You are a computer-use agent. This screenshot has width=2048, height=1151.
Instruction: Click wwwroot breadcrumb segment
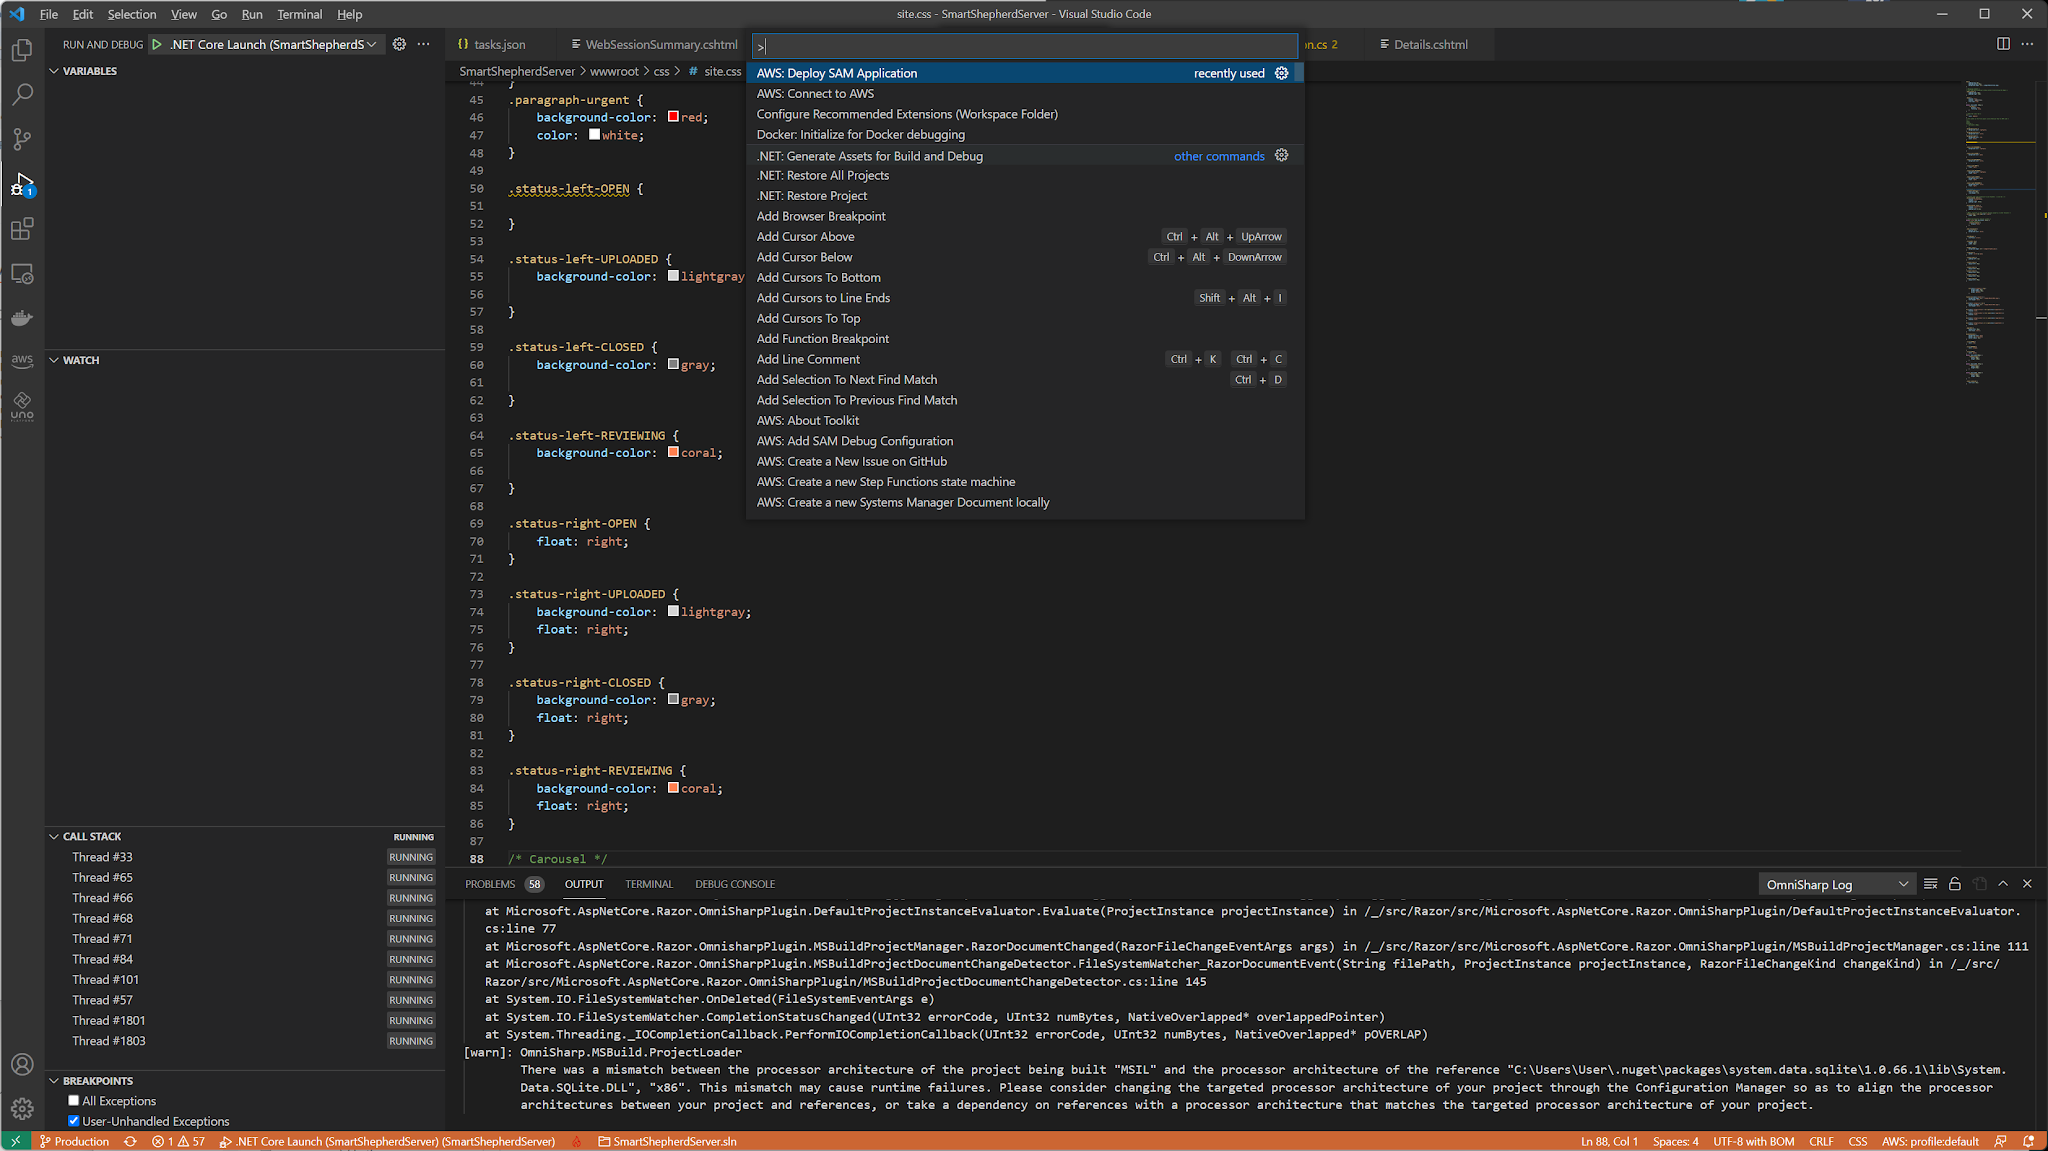(x=614, y=71)
